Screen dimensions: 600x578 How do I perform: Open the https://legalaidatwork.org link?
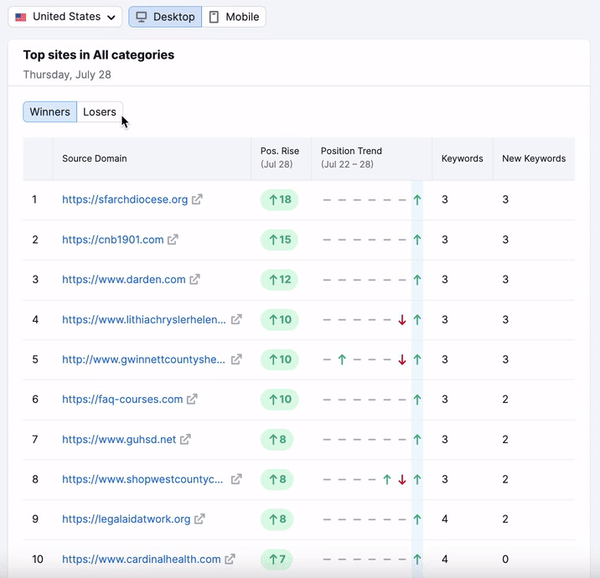[126, 519]
